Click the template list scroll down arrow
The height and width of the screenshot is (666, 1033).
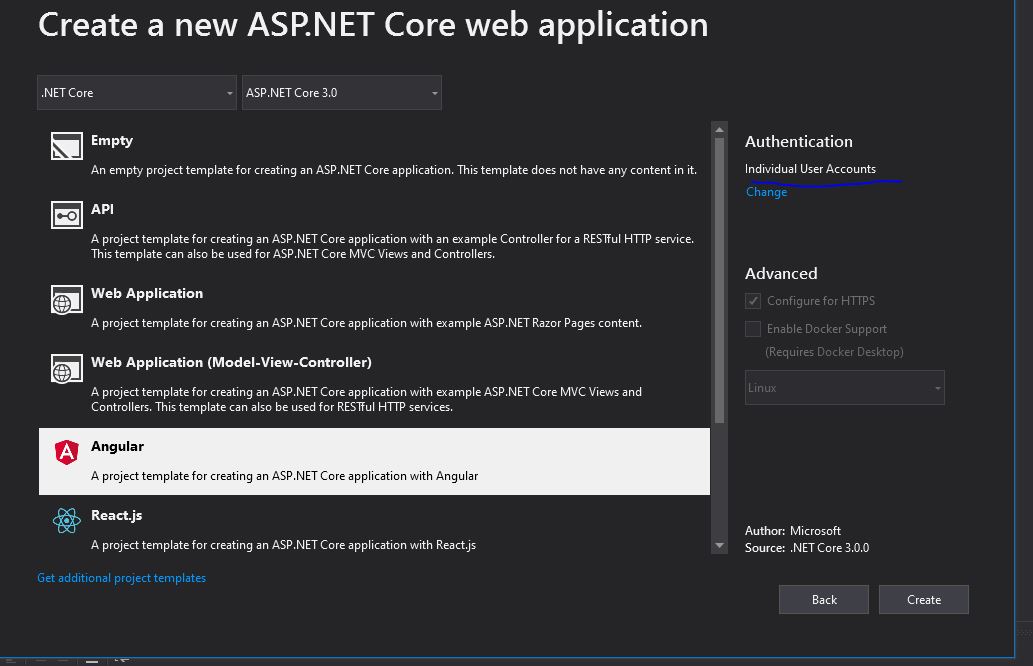click(x=719, y=545)
